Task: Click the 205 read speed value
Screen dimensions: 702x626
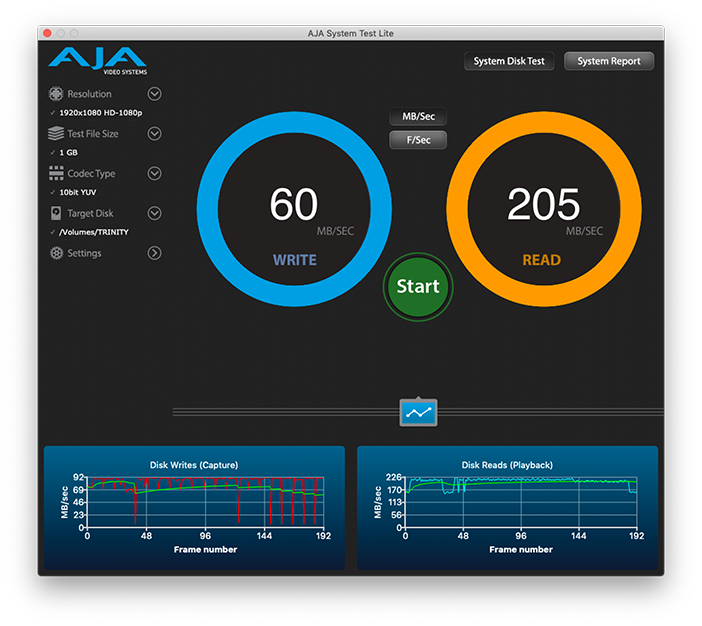Action: [544, 204]
